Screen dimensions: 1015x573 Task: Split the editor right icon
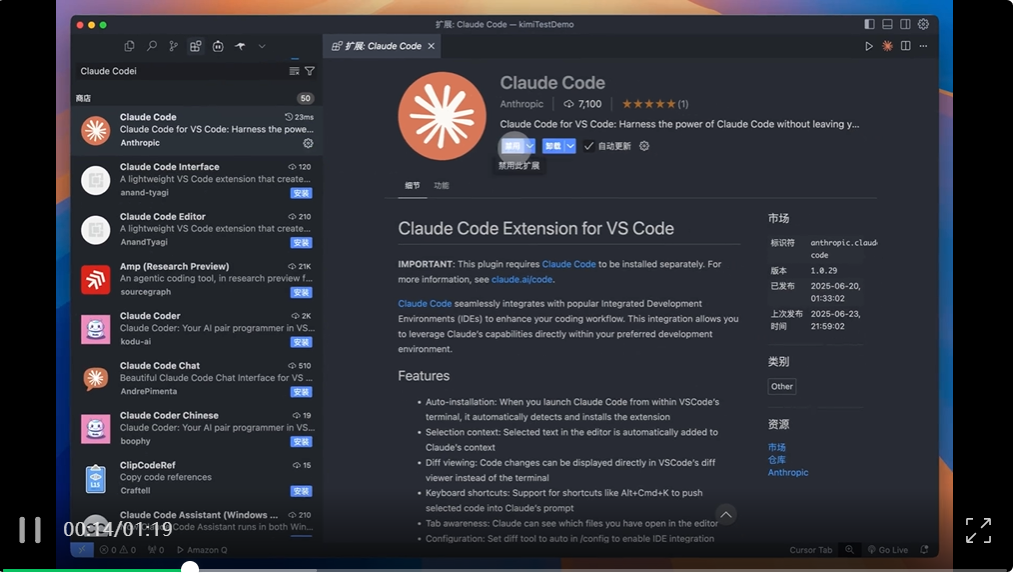click(x=906, y=46)
